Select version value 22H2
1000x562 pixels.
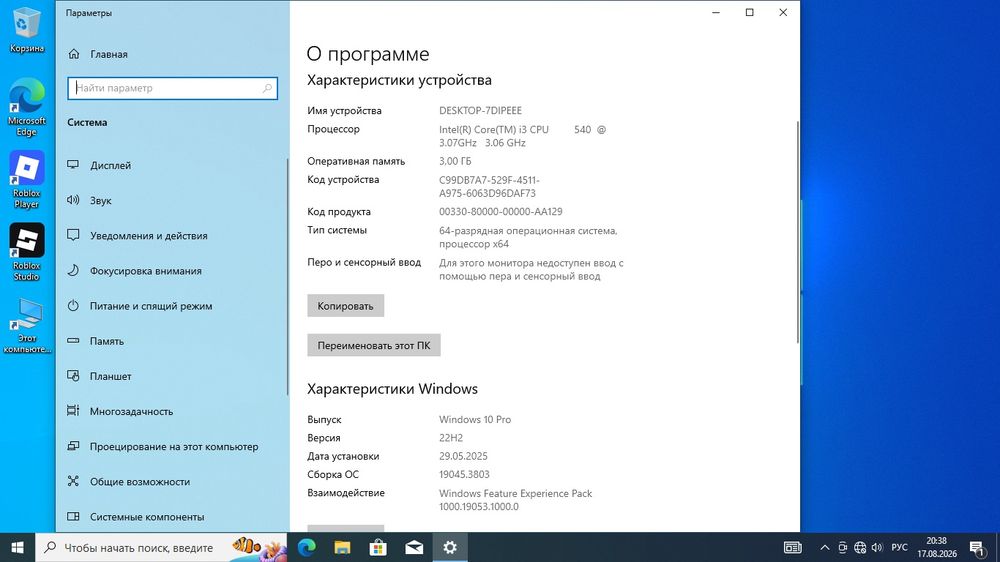pos(451,438)
